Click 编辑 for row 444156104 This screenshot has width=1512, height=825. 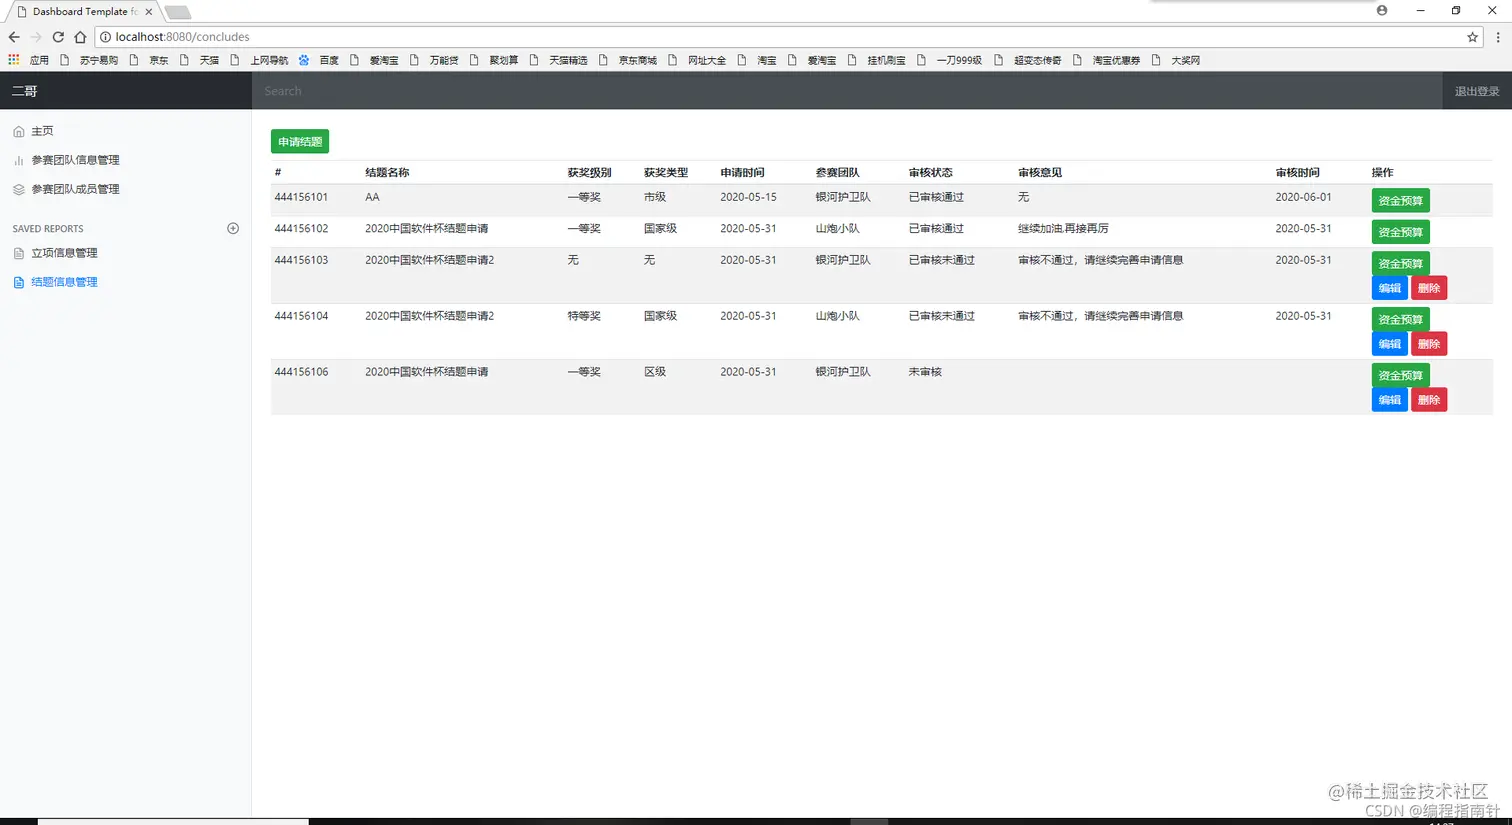(1390, 344)
